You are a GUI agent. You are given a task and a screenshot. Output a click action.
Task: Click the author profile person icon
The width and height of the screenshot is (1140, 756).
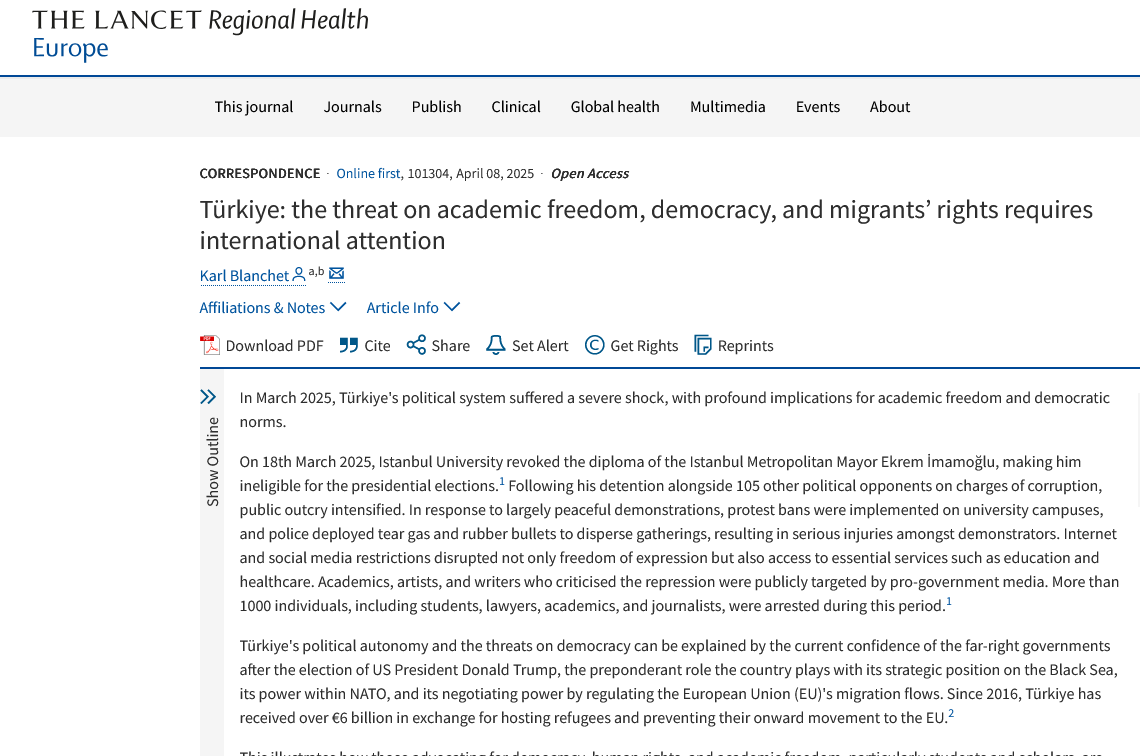pos(299,275)
